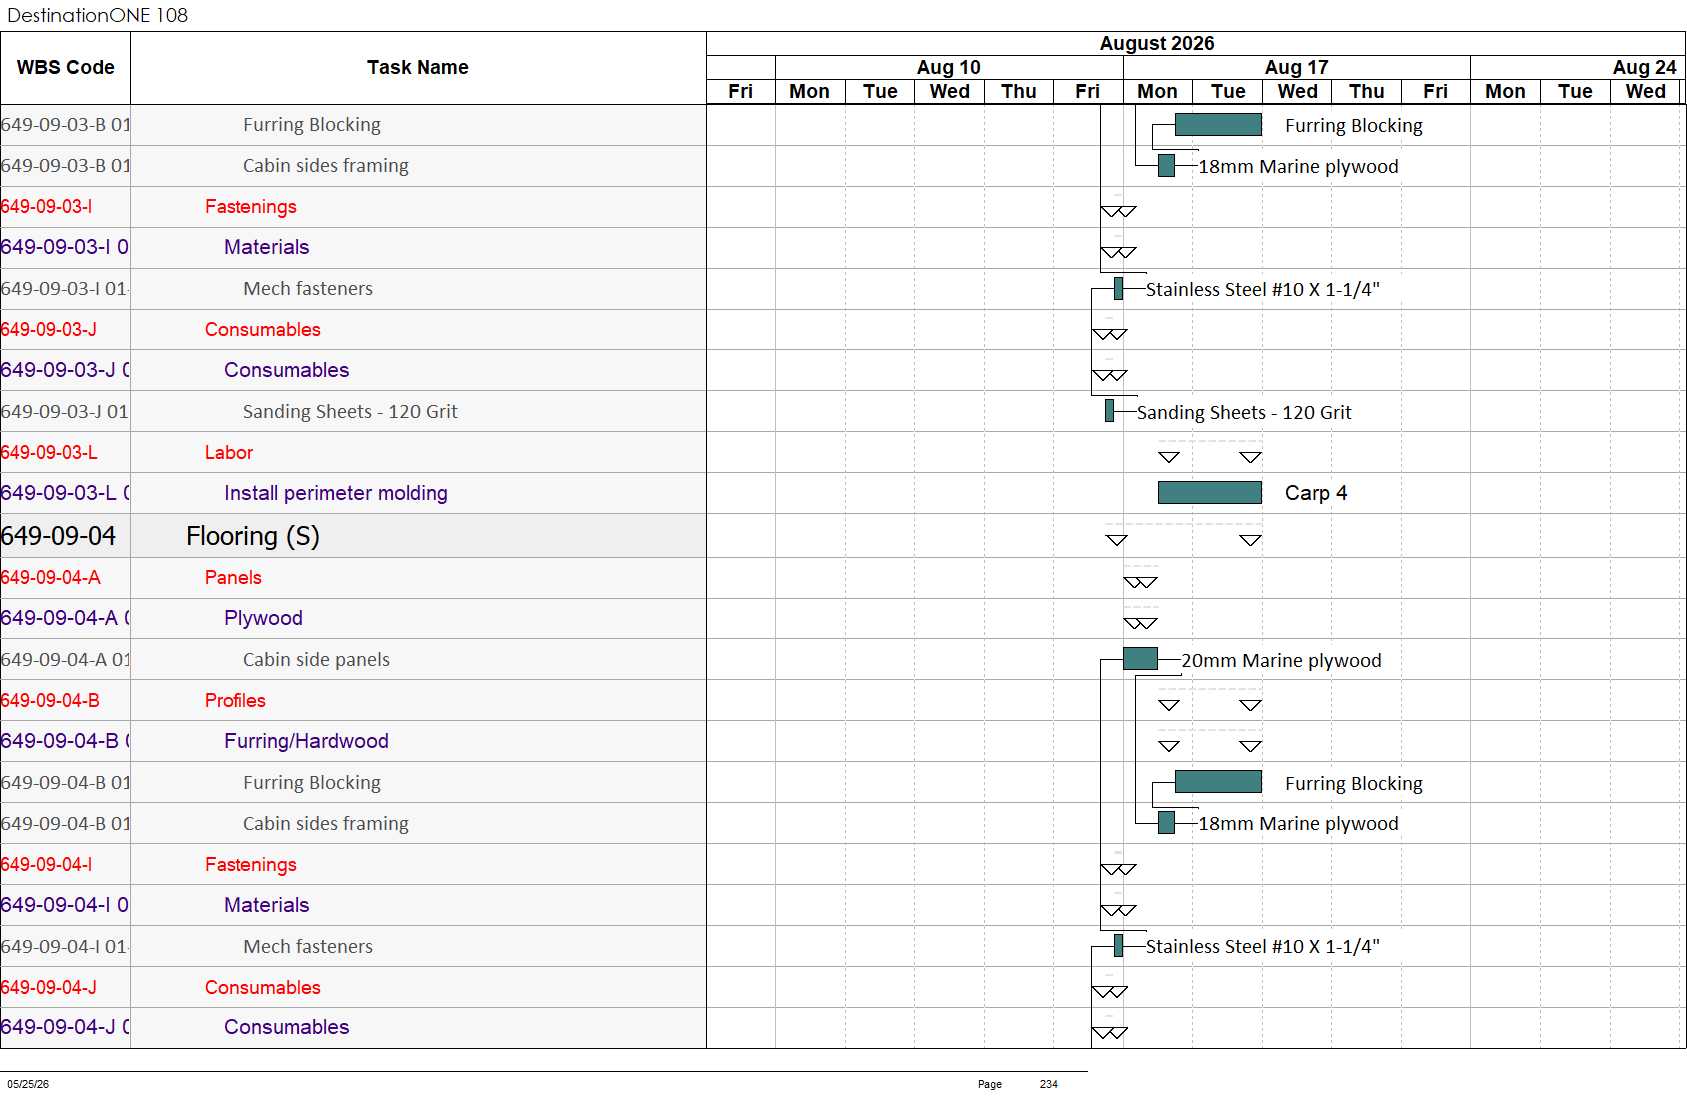Click the Cabin side panels task
The image size is (1687, 1097).
click(316, 659)
